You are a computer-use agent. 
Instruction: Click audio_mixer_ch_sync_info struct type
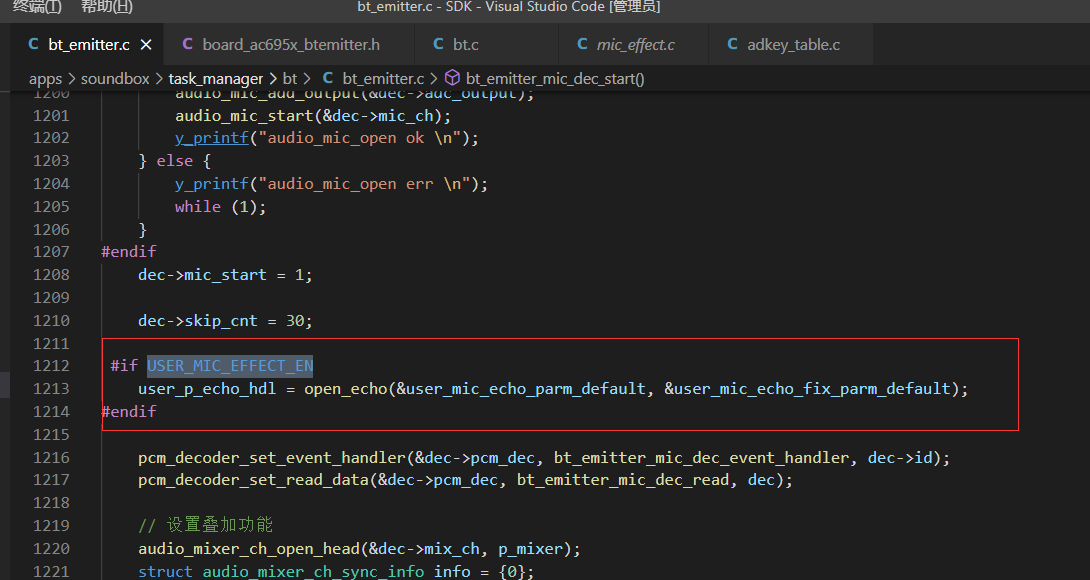(314, 571)
